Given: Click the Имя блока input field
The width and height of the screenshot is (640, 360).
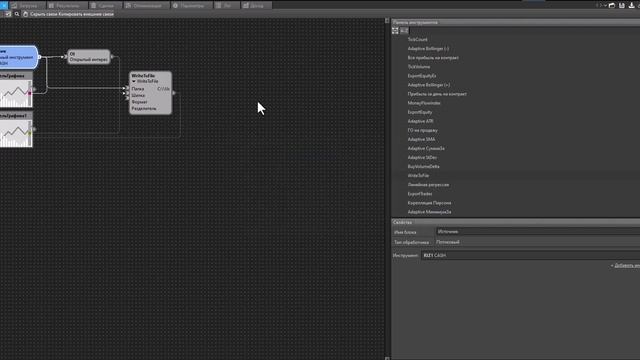Looking at the screenshot, I should (538, 231).
